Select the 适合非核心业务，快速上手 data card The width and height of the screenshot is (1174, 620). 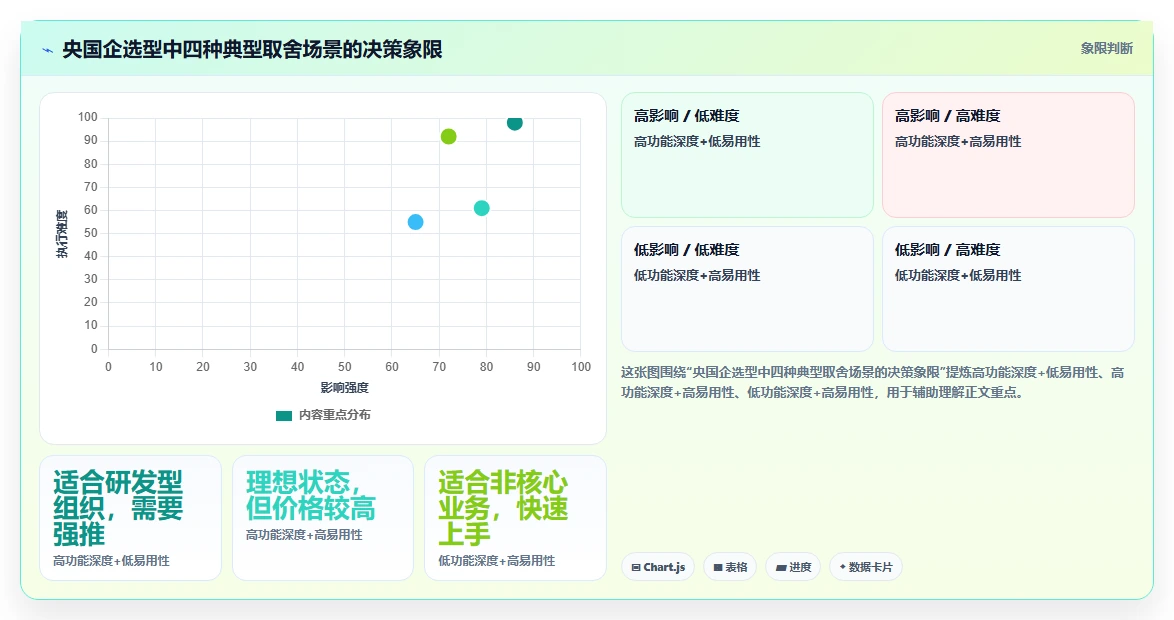[515, 518]
